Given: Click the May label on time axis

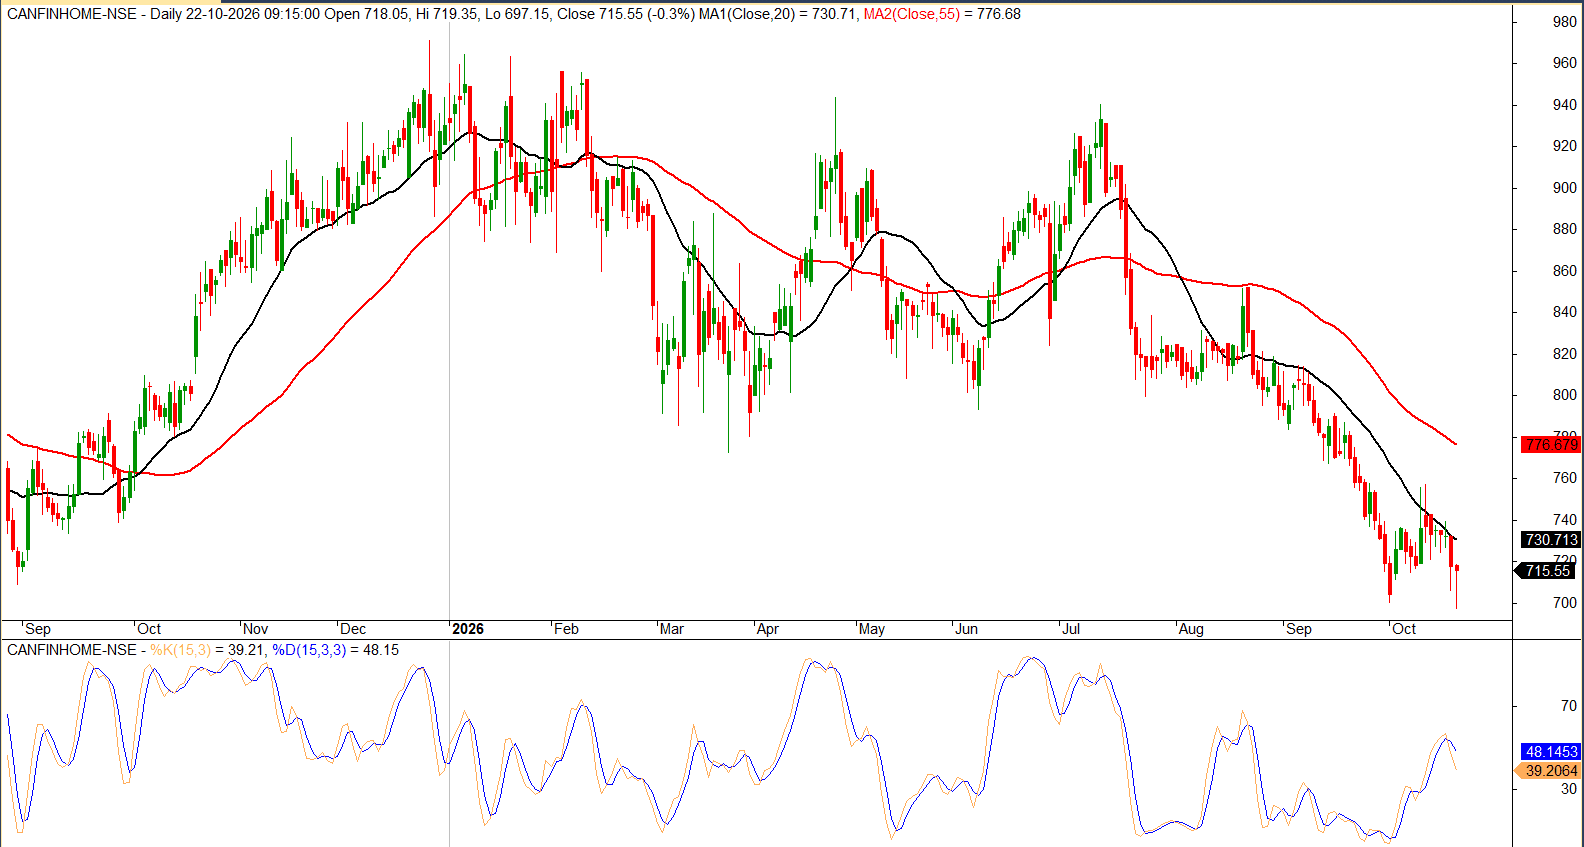Looking at the screenshot, I should pyautogui.click(x=872, y=629).
